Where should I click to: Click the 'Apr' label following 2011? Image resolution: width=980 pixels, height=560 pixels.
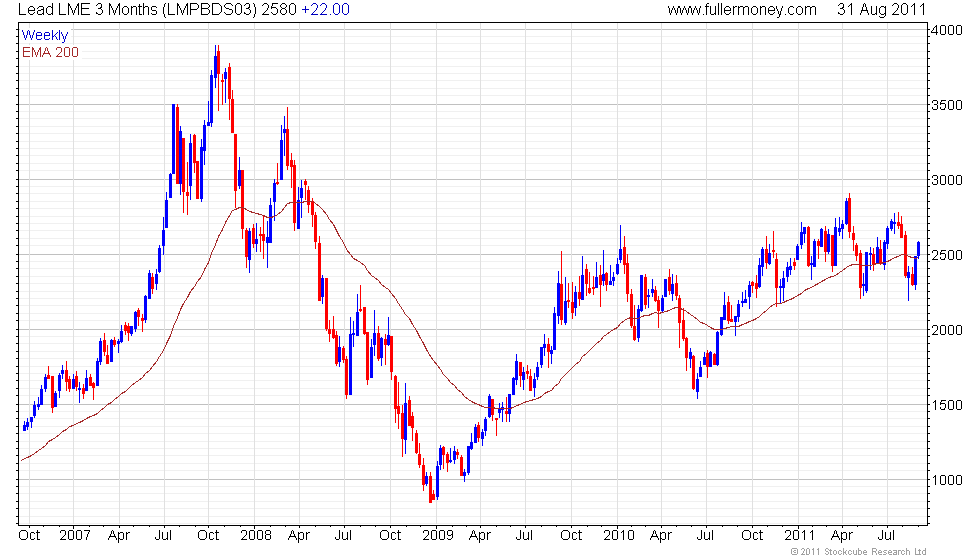(x=842, y=536)
